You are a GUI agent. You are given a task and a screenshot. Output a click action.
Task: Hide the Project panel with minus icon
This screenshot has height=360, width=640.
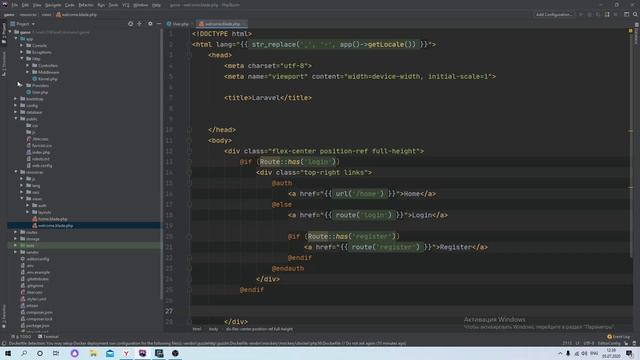pos(158,24)
